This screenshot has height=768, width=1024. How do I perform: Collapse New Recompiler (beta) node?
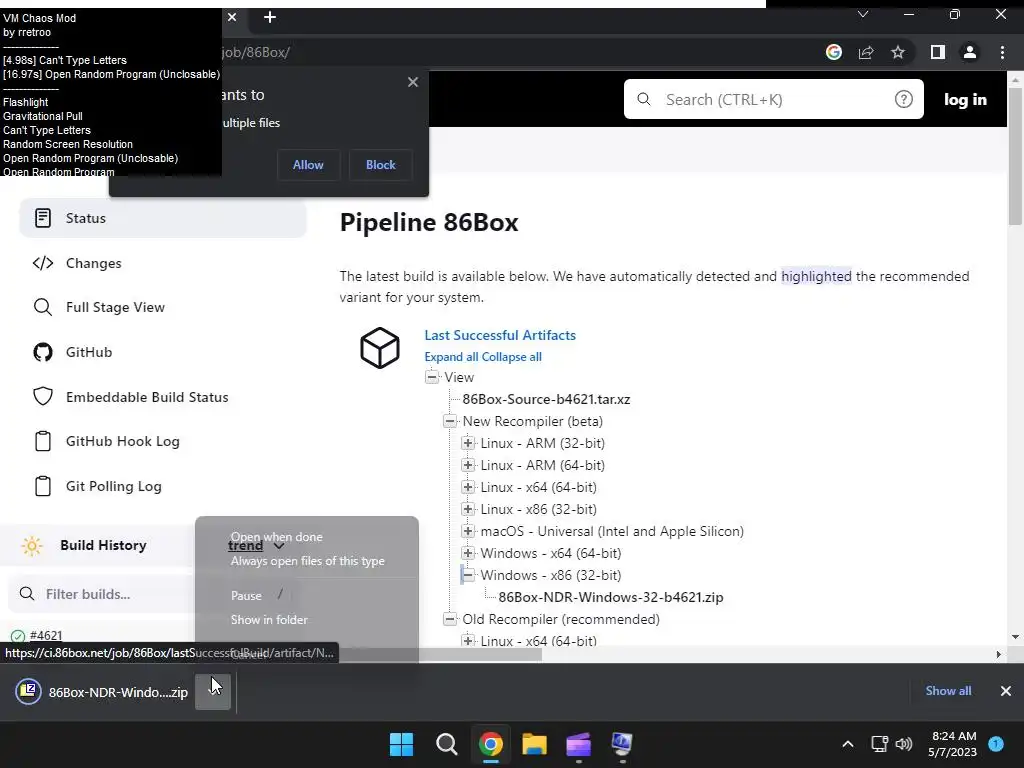click(450, 421)
